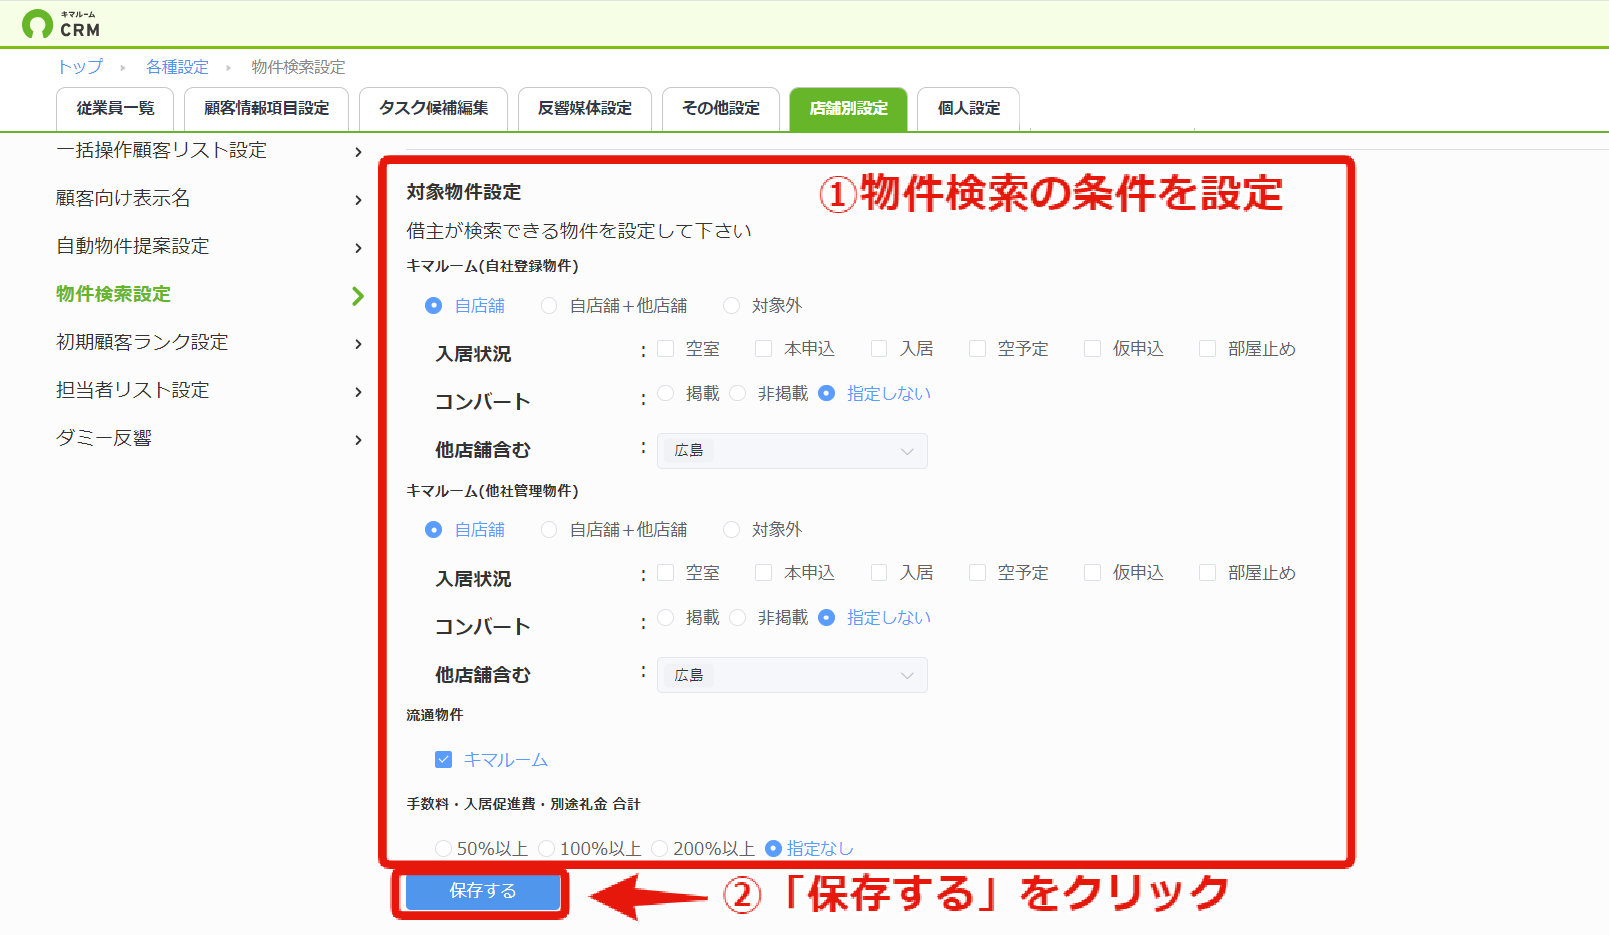Switch to the タスク候補編集 tab
Image resolution: width=1609 pixels, height=935 pixels.
[434, 109]
